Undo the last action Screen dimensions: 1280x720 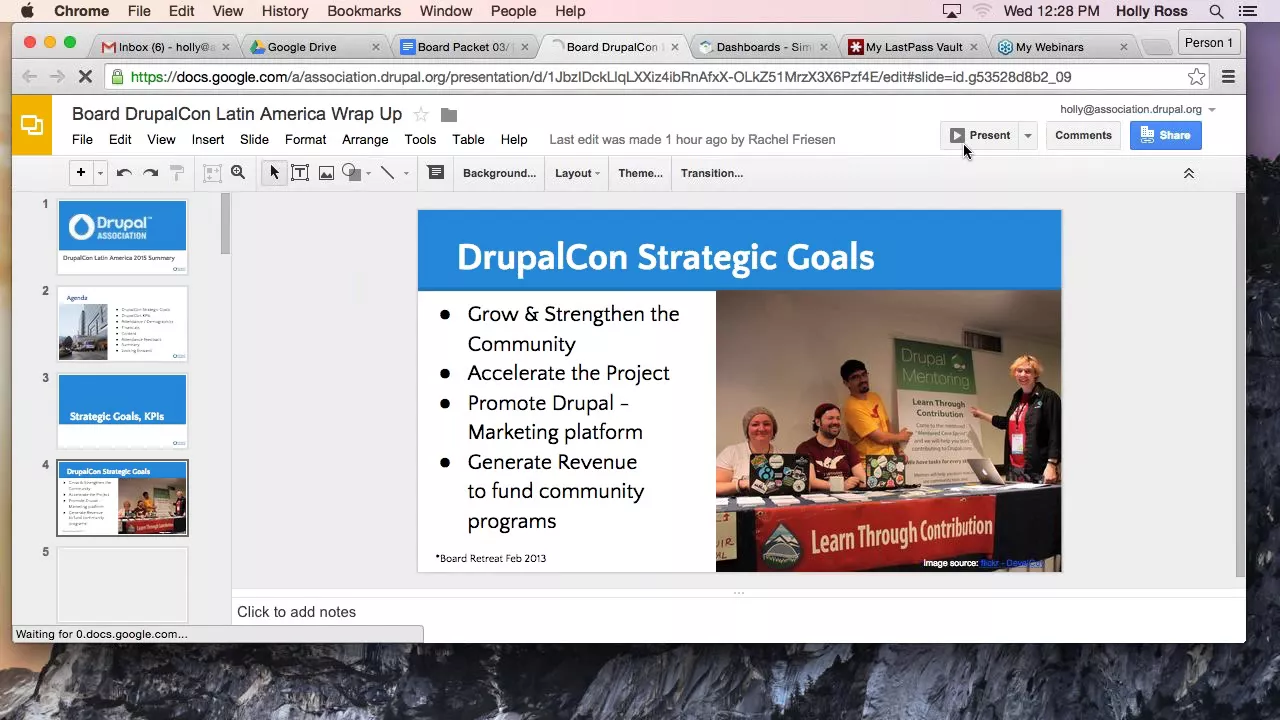124,173
